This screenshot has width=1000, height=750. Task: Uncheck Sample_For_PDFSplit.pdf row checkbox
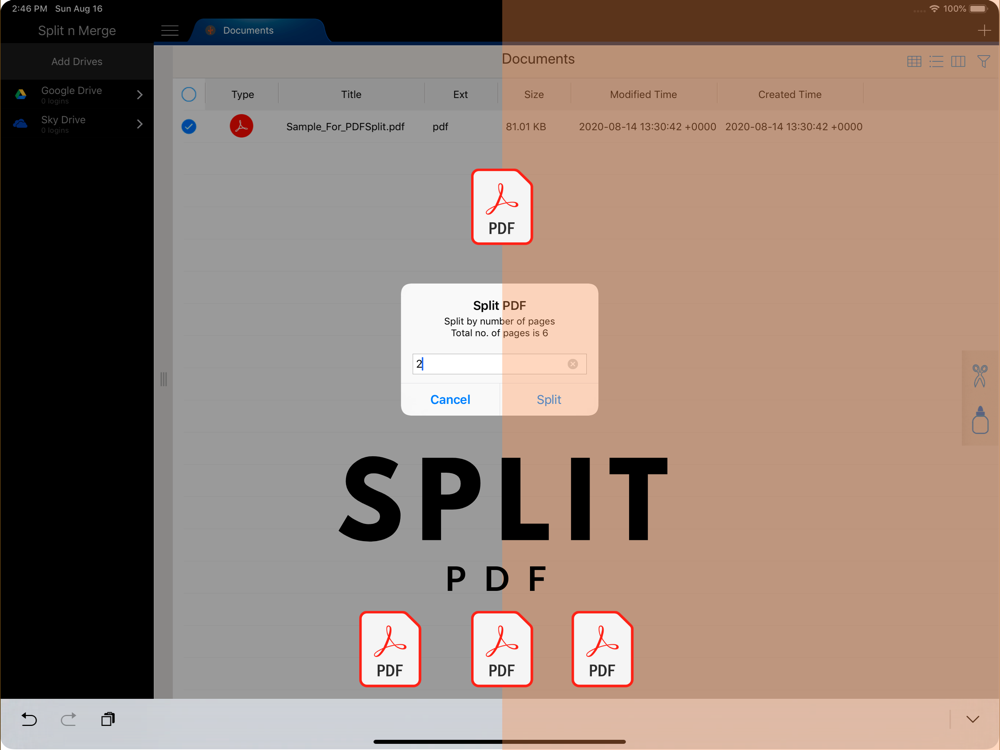pyautogui.click(x=189, y=126)
